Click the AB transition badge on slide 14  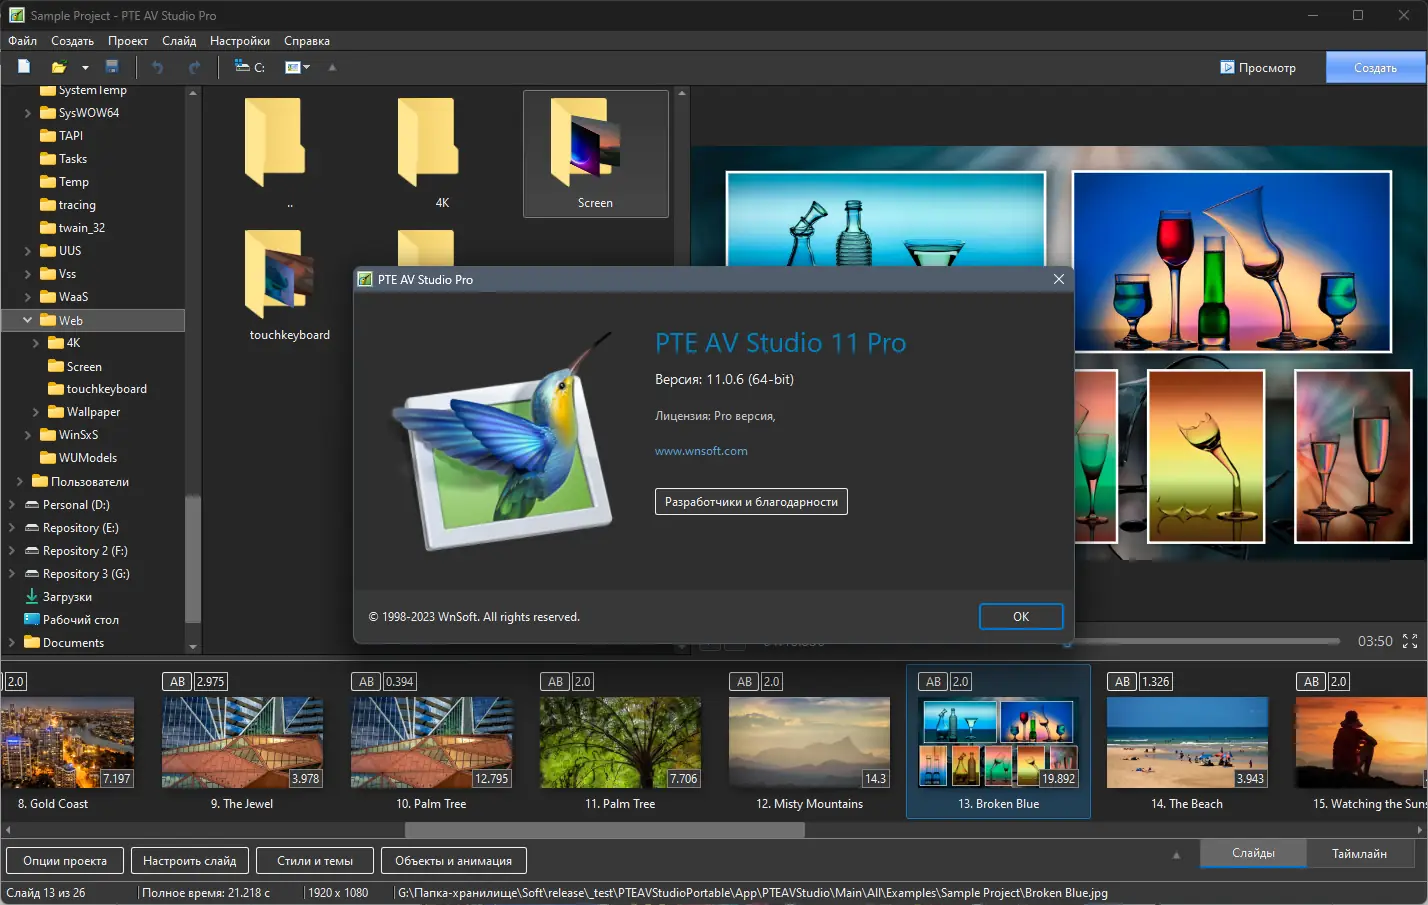(1122, 681)
